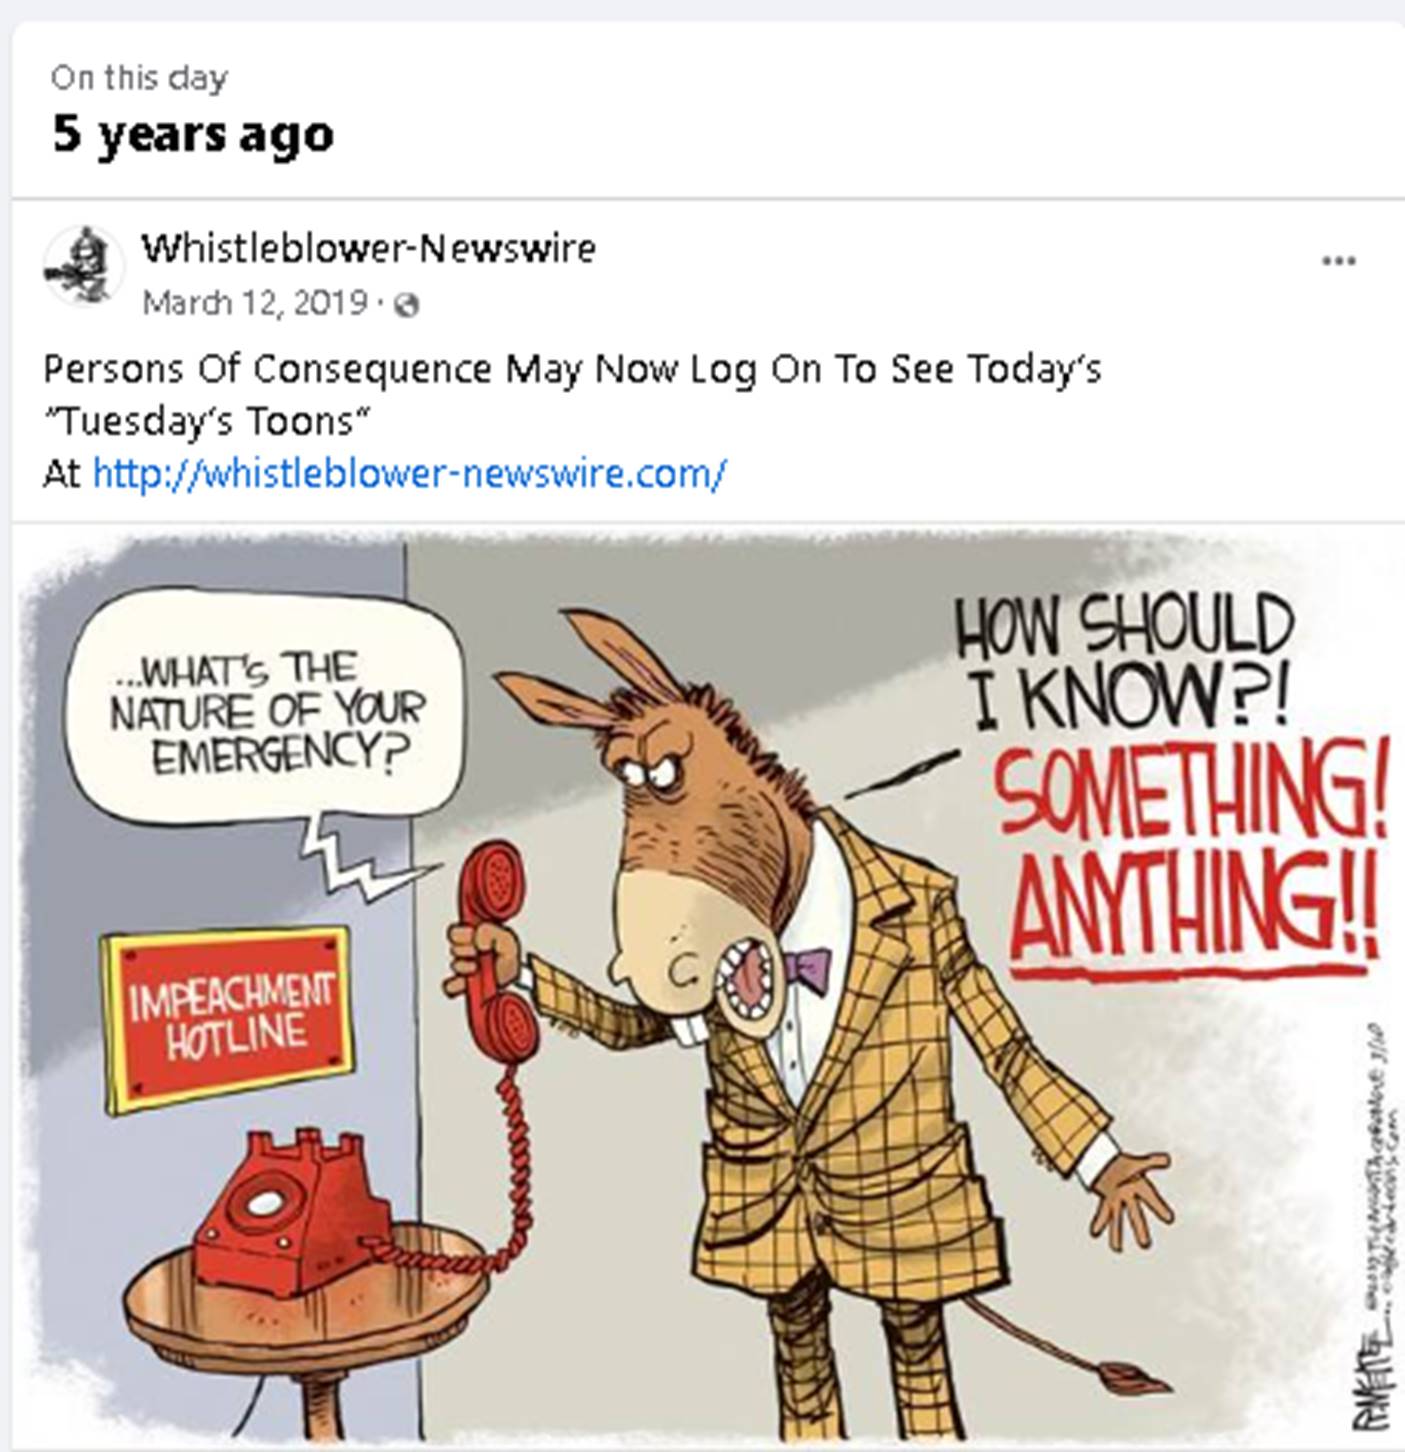Click the public globe privacy icon
Viewport: 1405px width, 1452px height.
[406, 304]
